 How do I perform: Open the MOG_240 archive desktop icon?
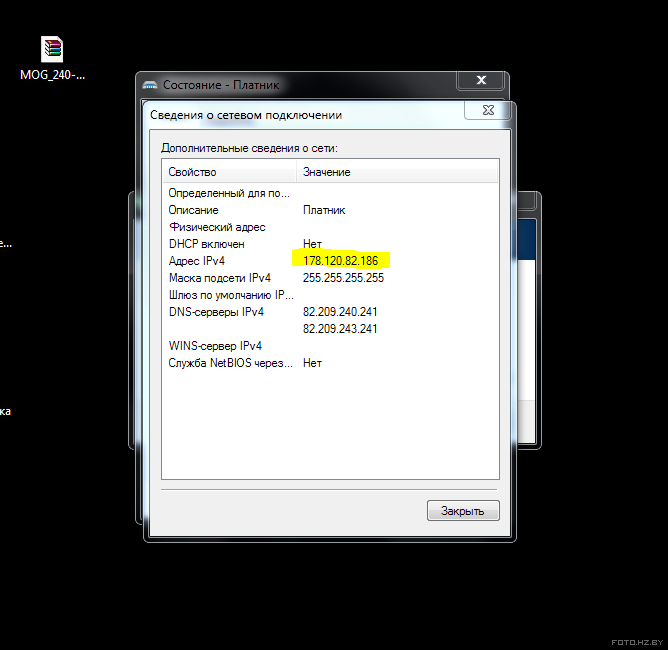click(x=52, y=49)
